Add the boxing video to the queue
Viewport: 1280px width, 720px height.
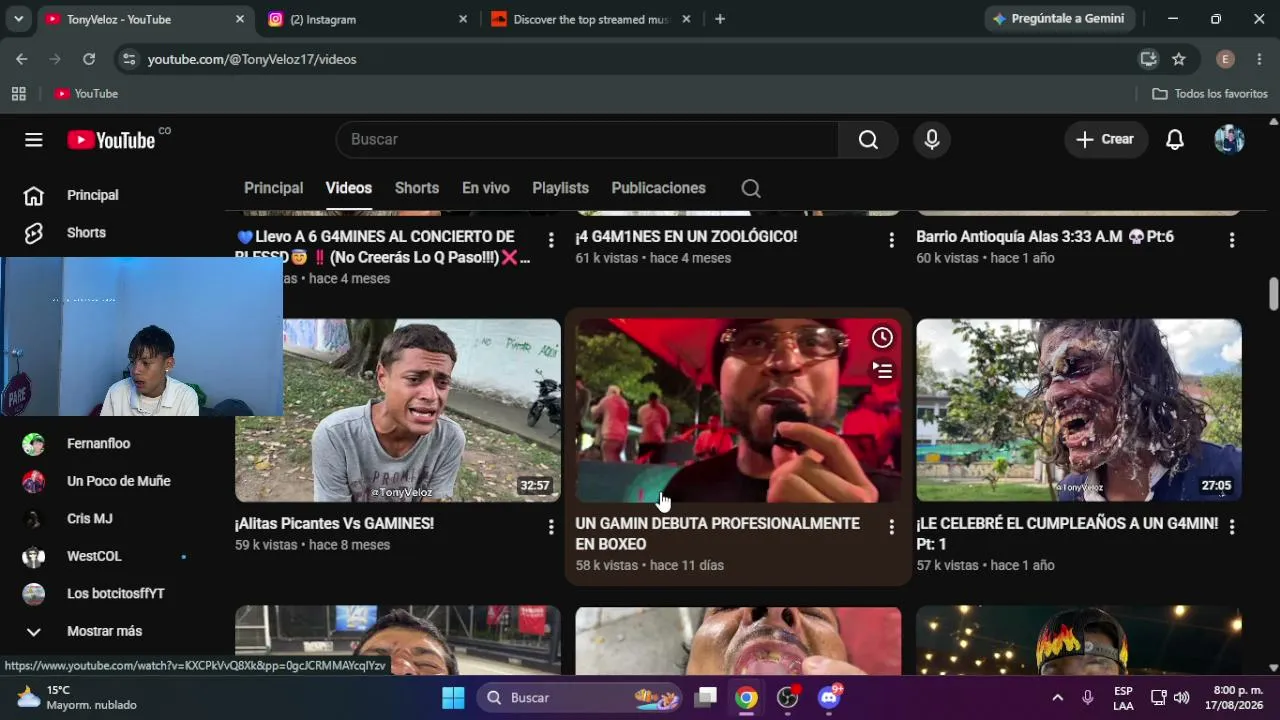(882, 371)
